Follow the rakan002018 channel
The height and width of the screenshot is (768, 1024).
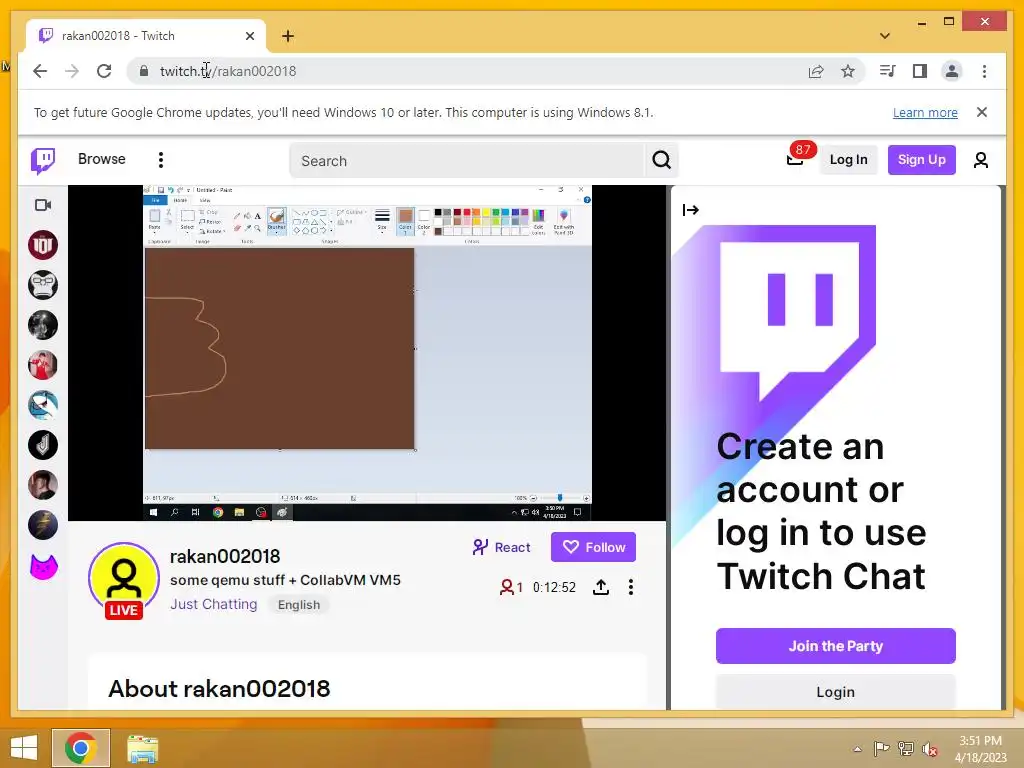coord(593,547)
